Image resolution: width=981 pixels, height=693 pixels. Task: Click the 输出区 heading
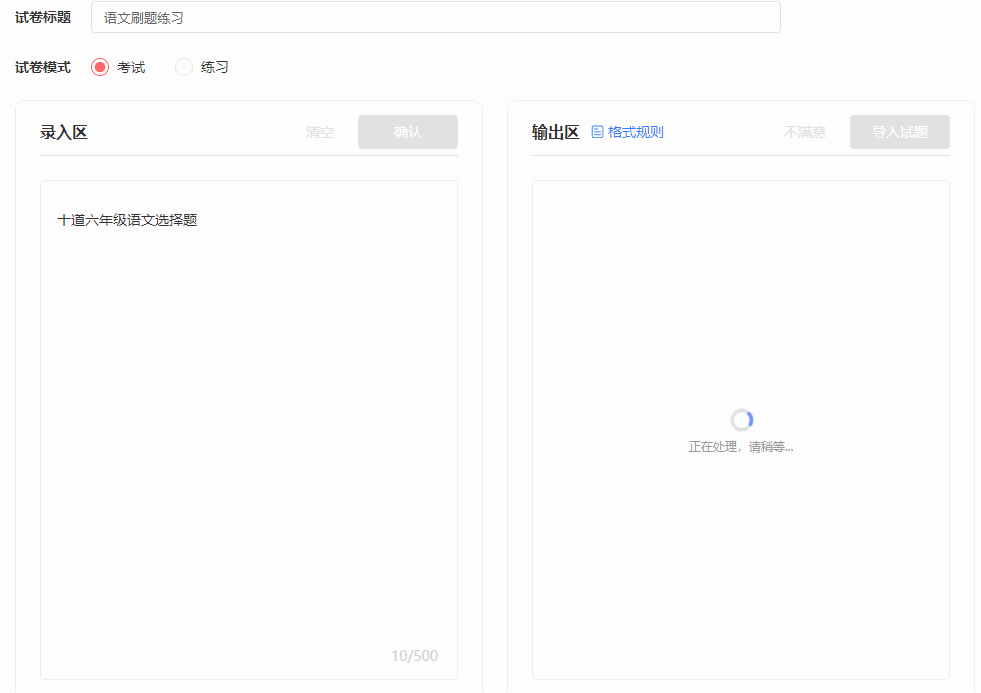click(556, 132)
